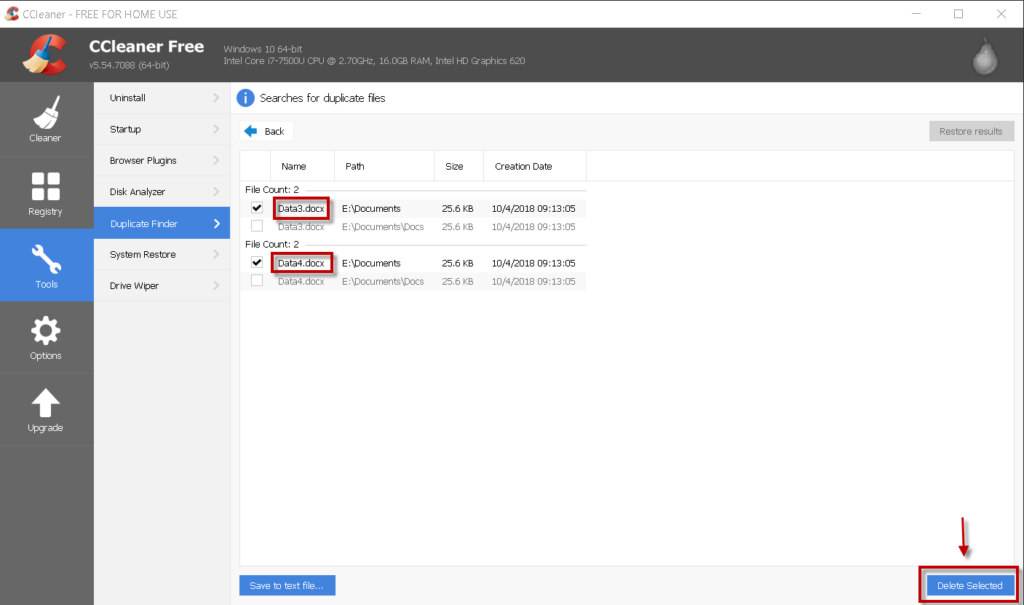Click E:\Documents path of checked Data3.docx
This screenshot has height=605, width=1024.
[x=371, y=208]
